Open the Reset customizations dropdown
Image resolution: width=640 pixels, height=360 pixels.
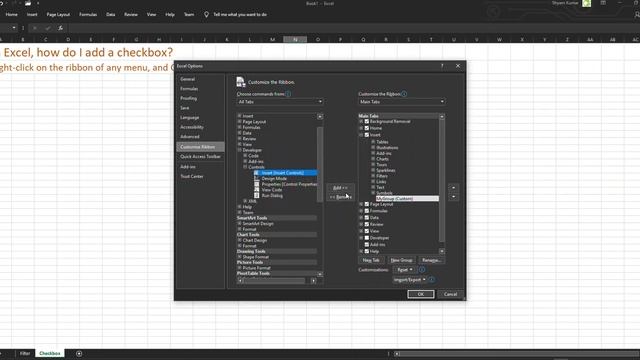(404, 270)
